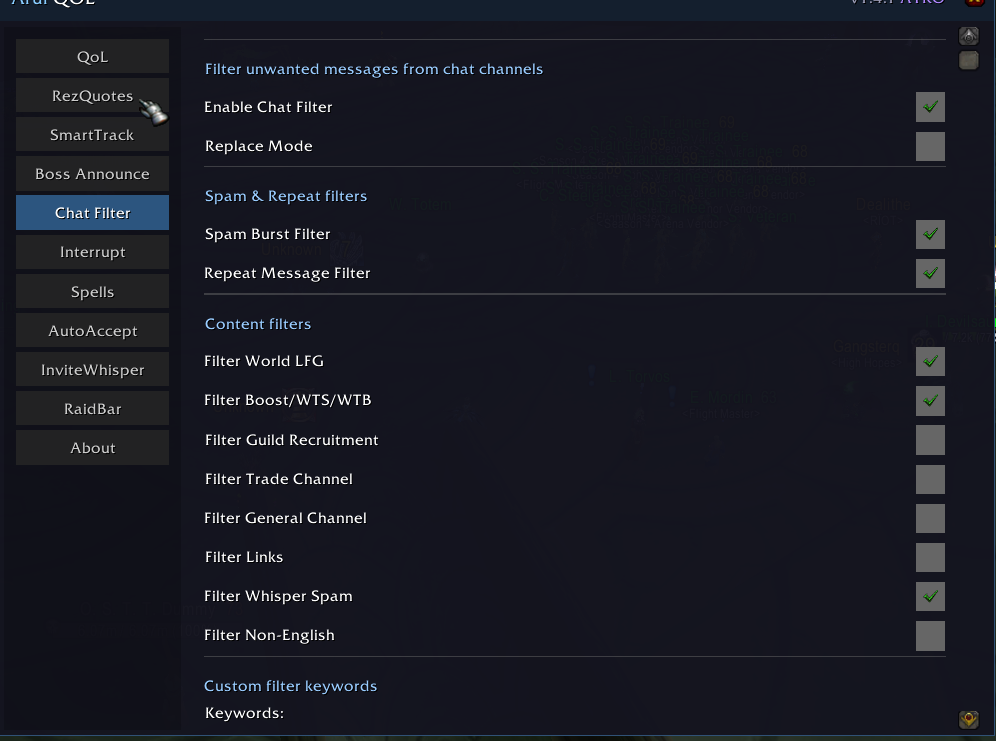
Task: Go to the AutoAccept tab
Action: (x=92, y=331)
